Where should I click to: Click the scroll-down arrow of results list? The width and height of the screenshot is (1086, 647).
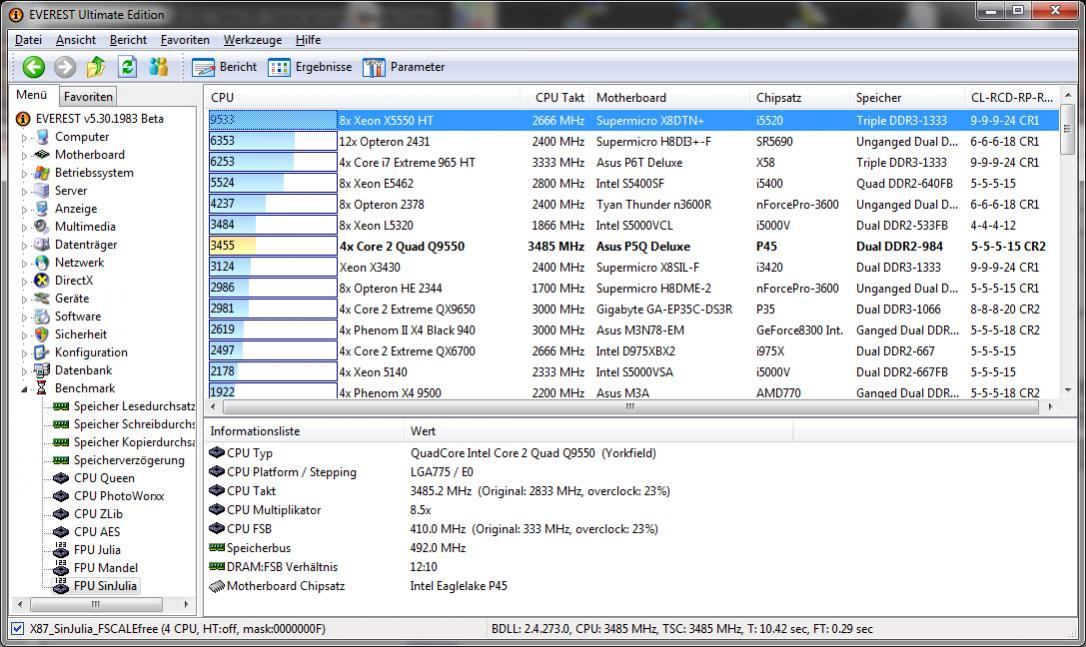(1067, 391)
